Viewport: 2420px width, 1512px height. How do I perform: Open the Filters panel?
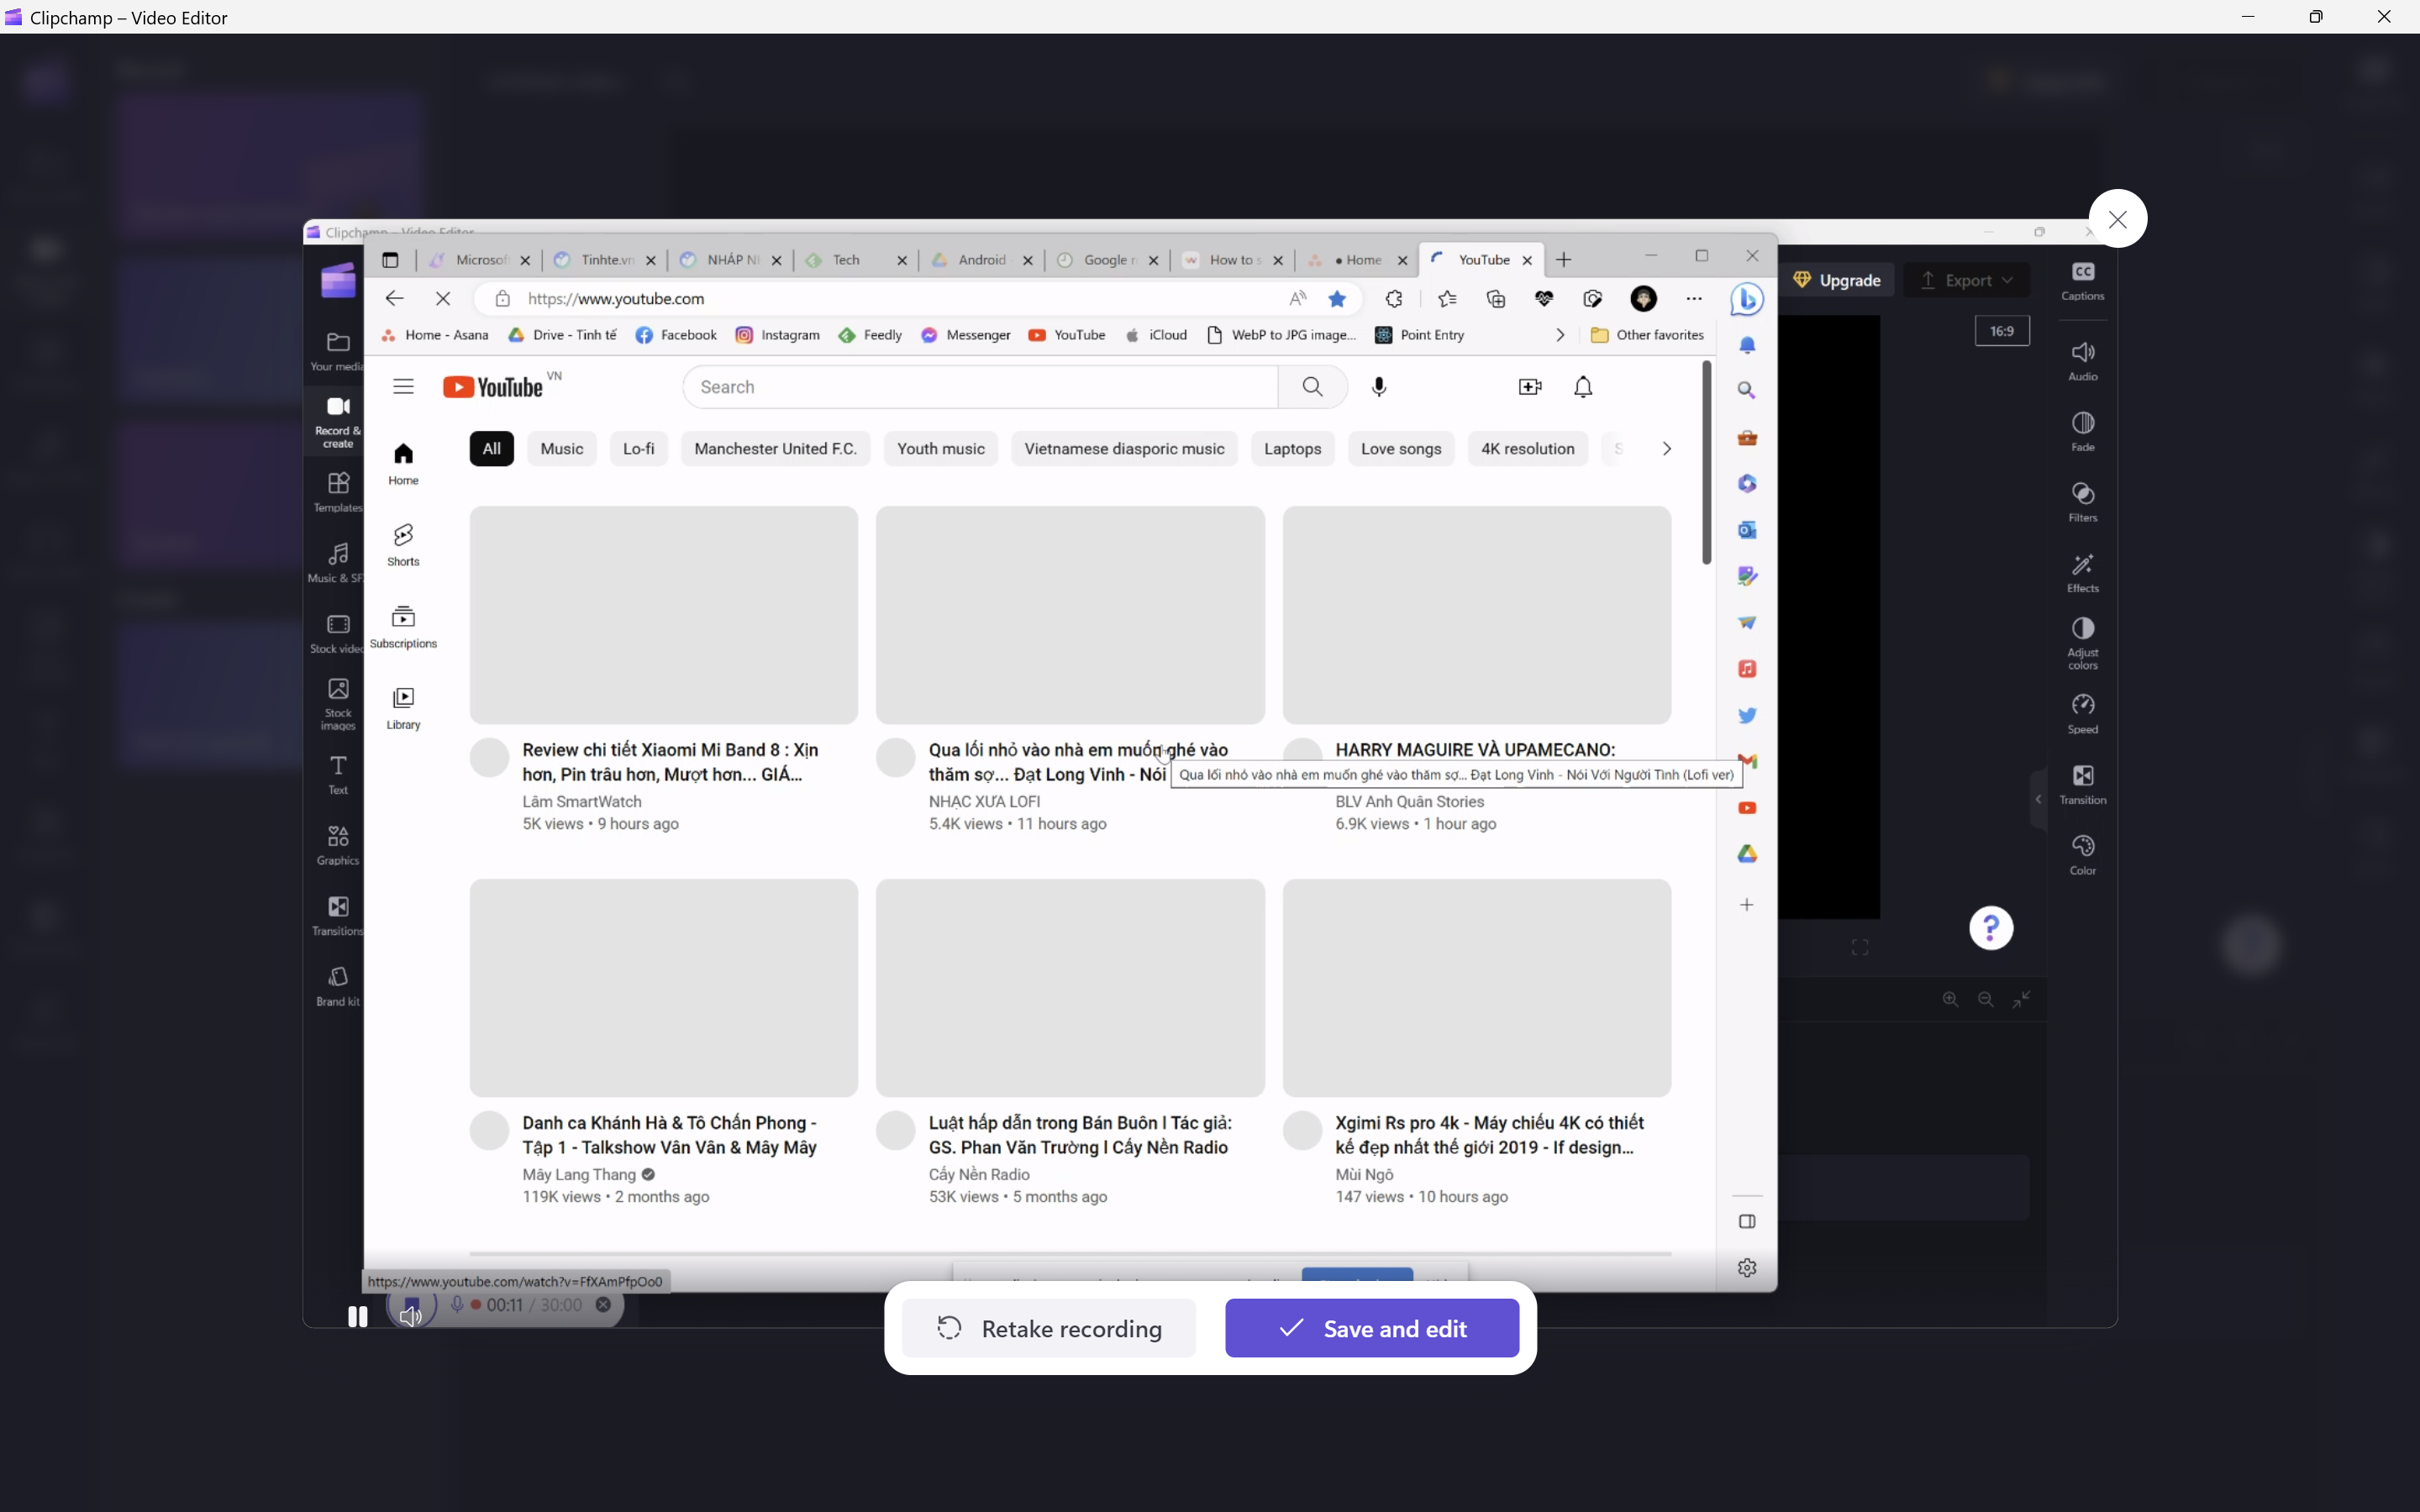coord(2083,502)
